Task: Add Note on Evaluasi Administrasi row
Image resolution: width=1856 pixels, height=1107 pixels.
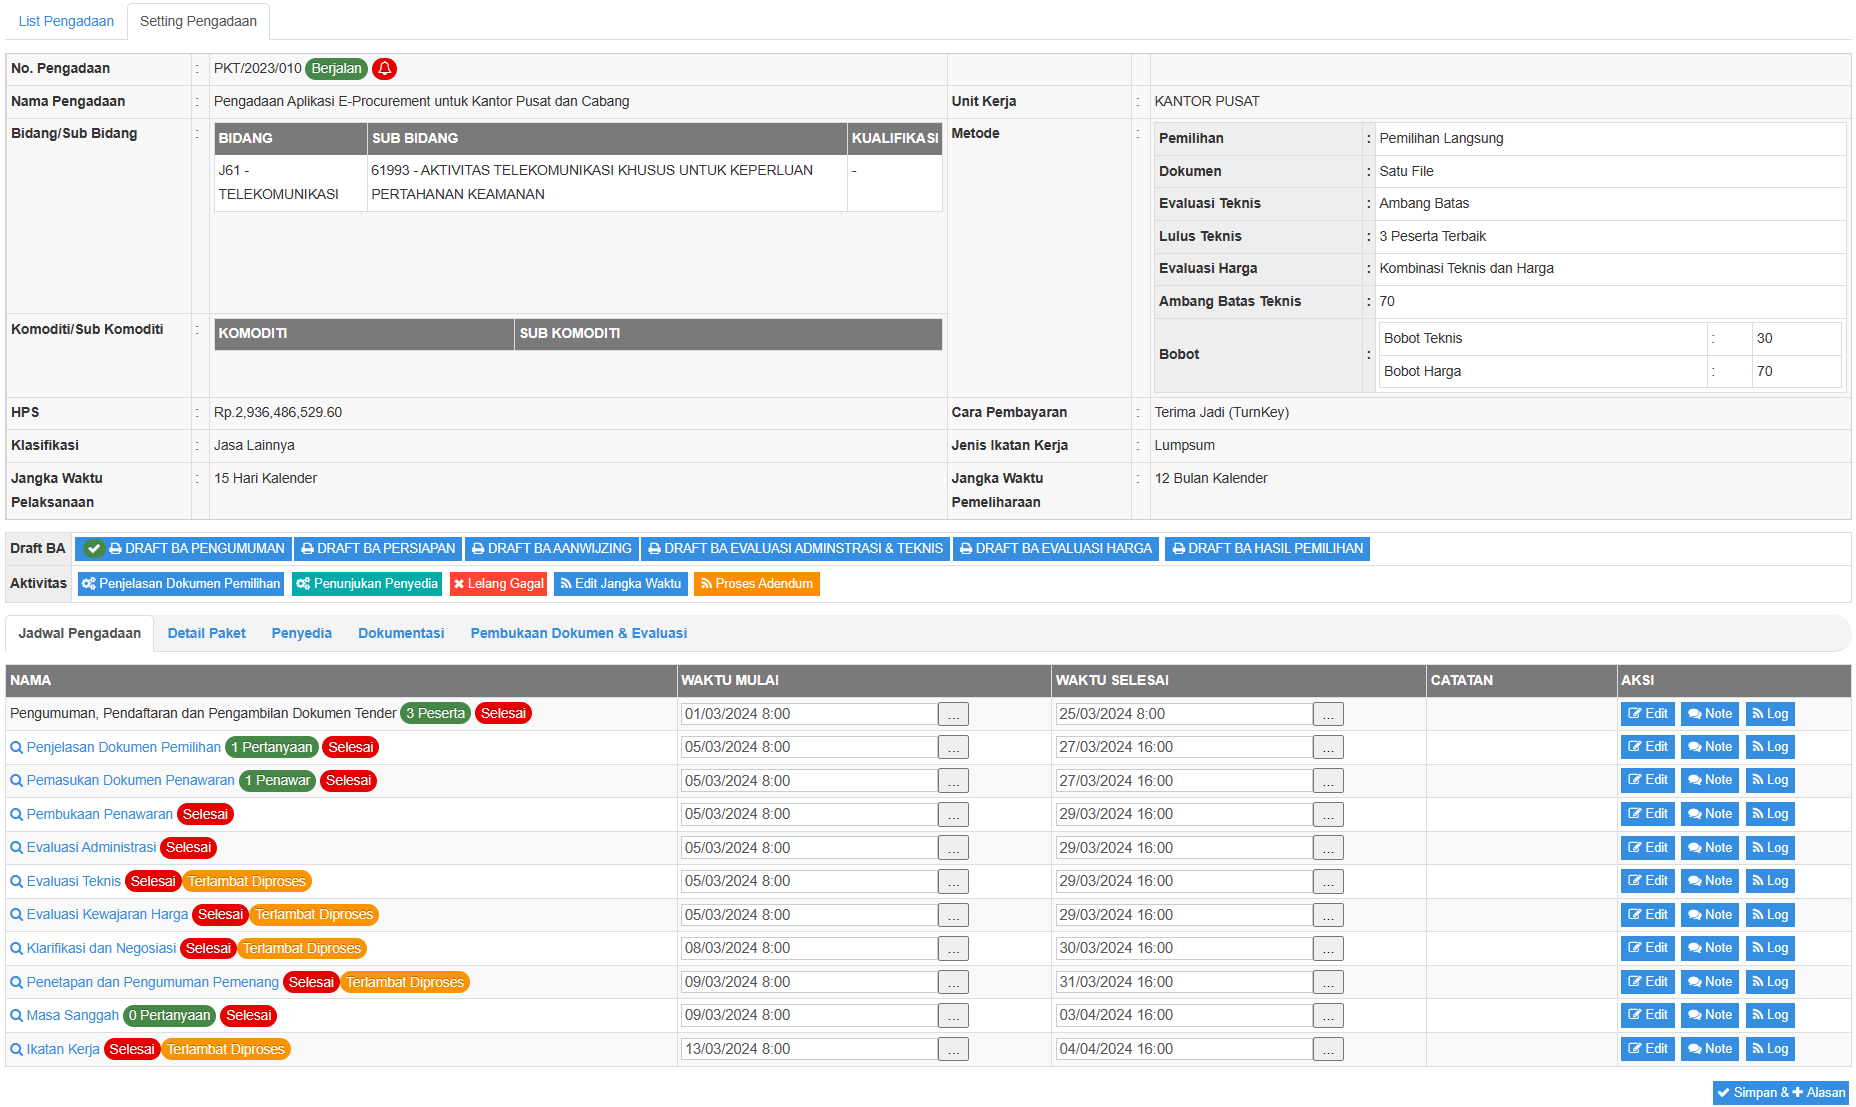Action: click(x=1709, y=848)
